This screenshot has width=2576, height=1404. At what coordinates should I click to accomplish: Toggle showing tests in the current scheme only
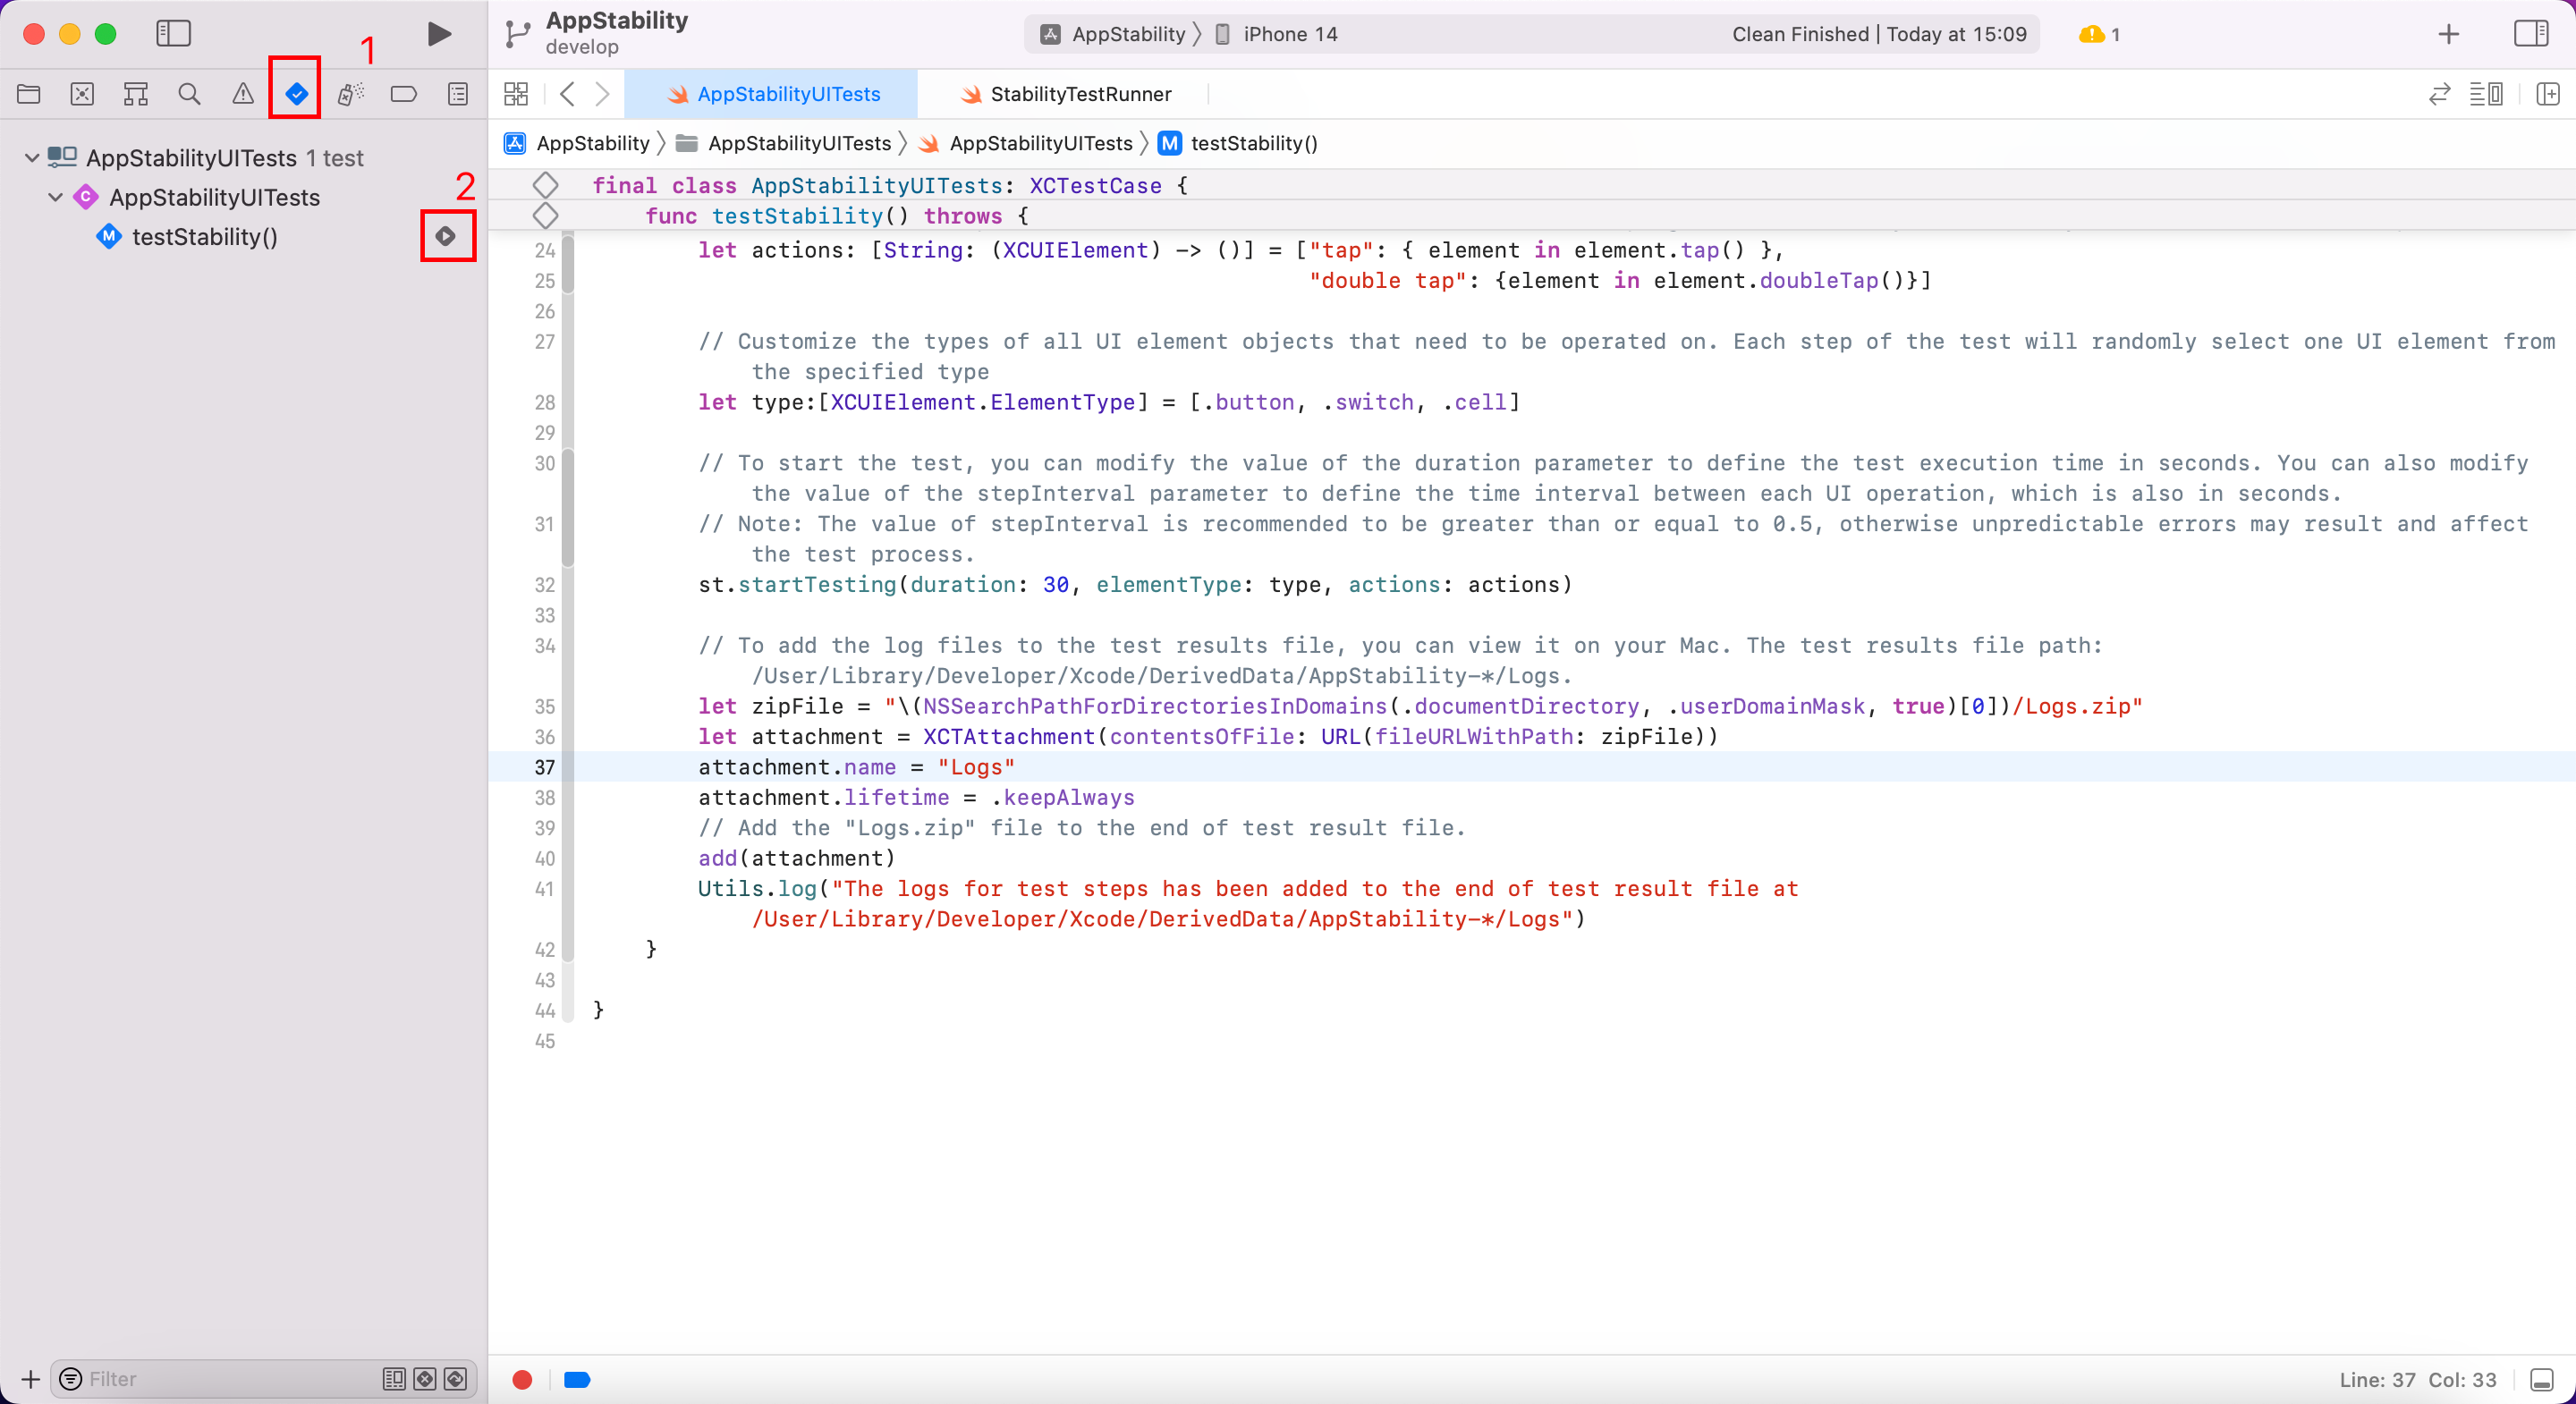pos(394,1379)
